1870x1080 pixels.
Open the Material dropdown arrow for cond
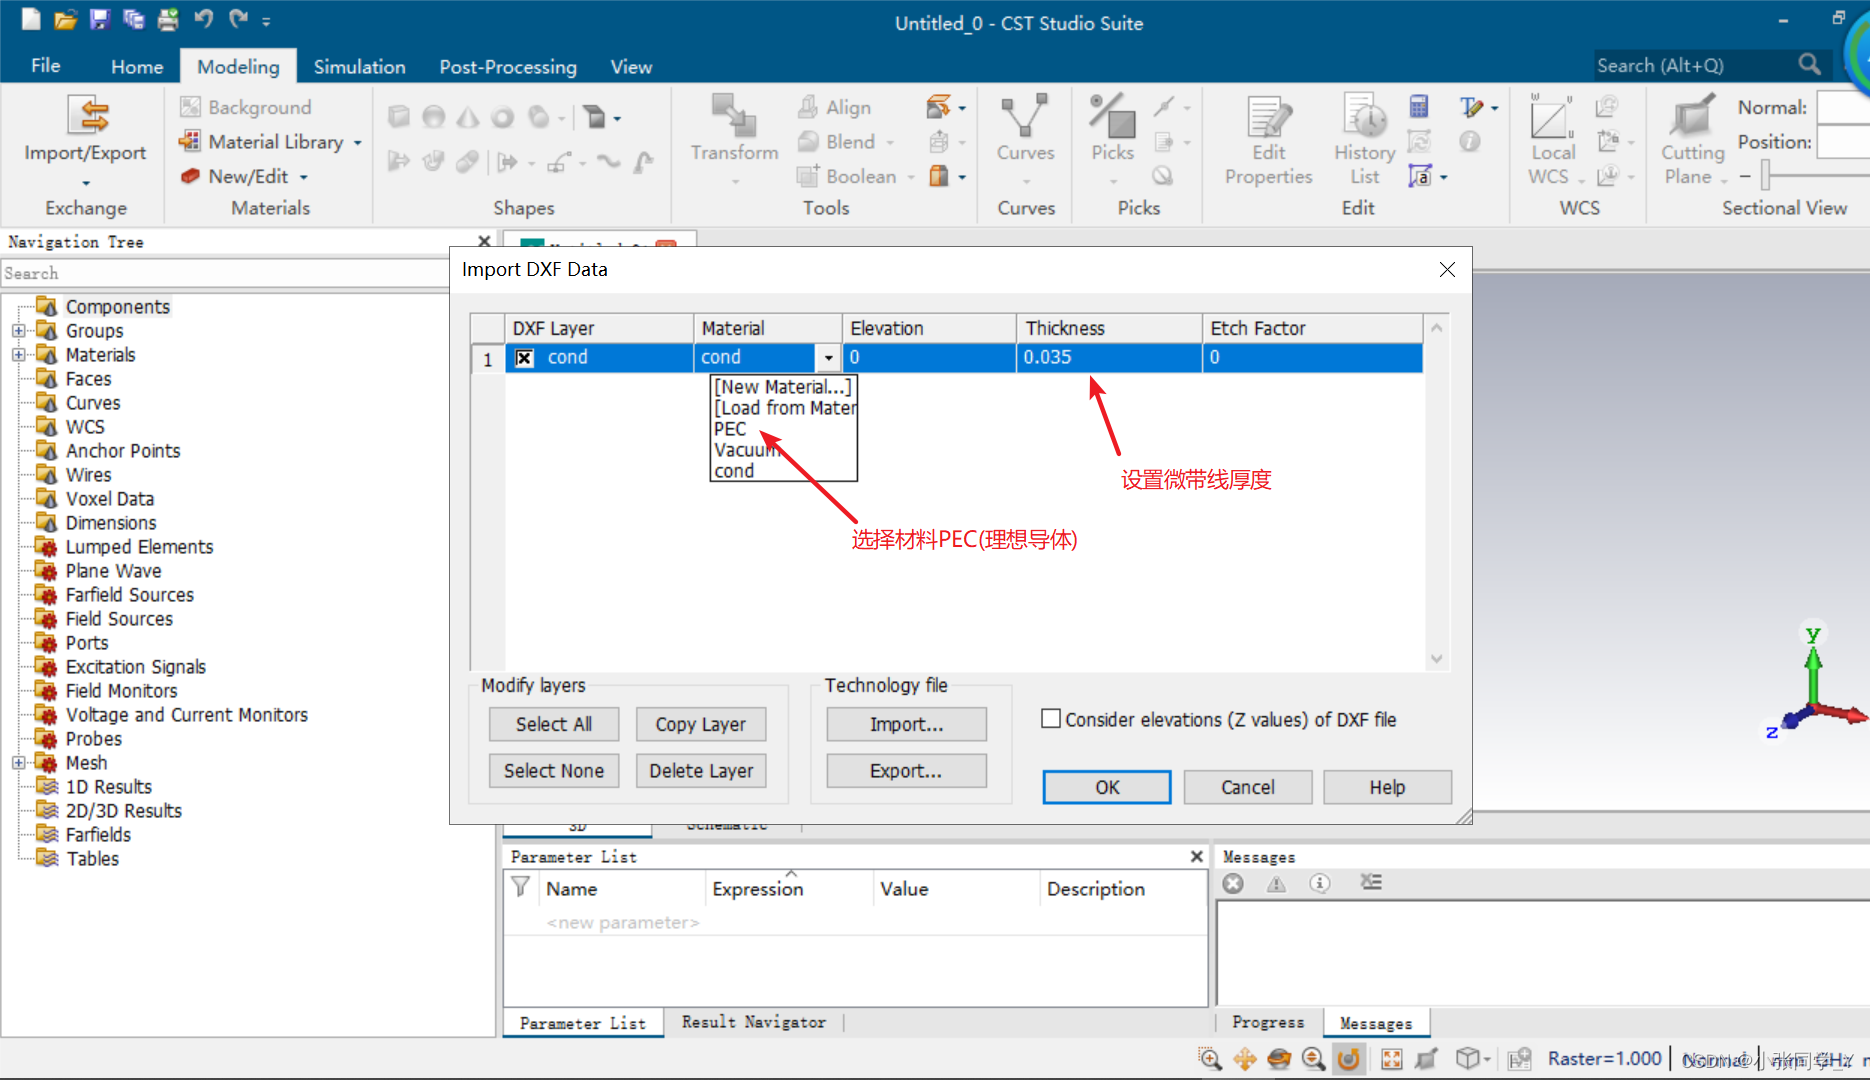[828, 358]
